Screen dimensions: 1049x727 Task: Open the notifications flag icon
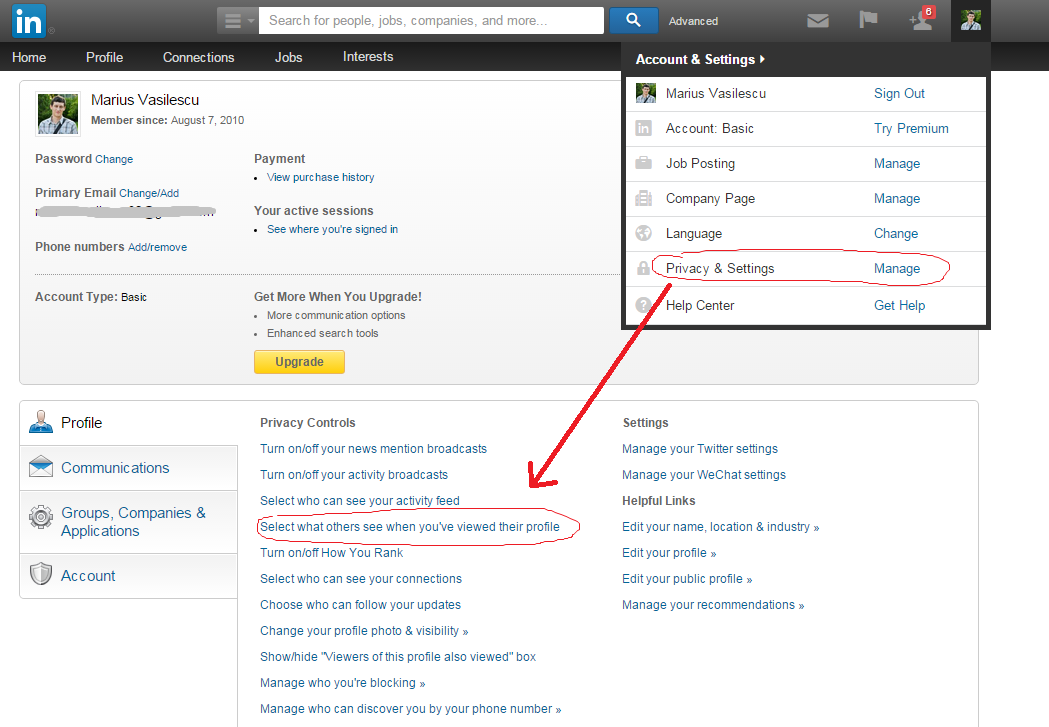[868, 20]
